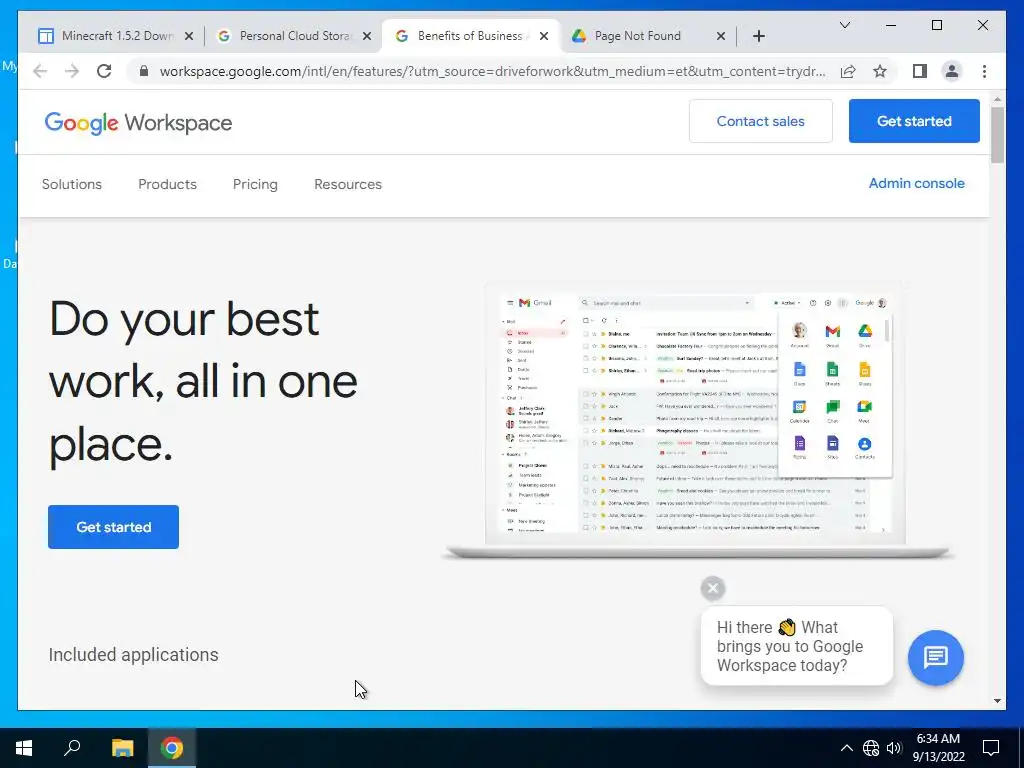Open Windows taskbar search
This screenshot has height=768, width=1024.
(72, 748)
